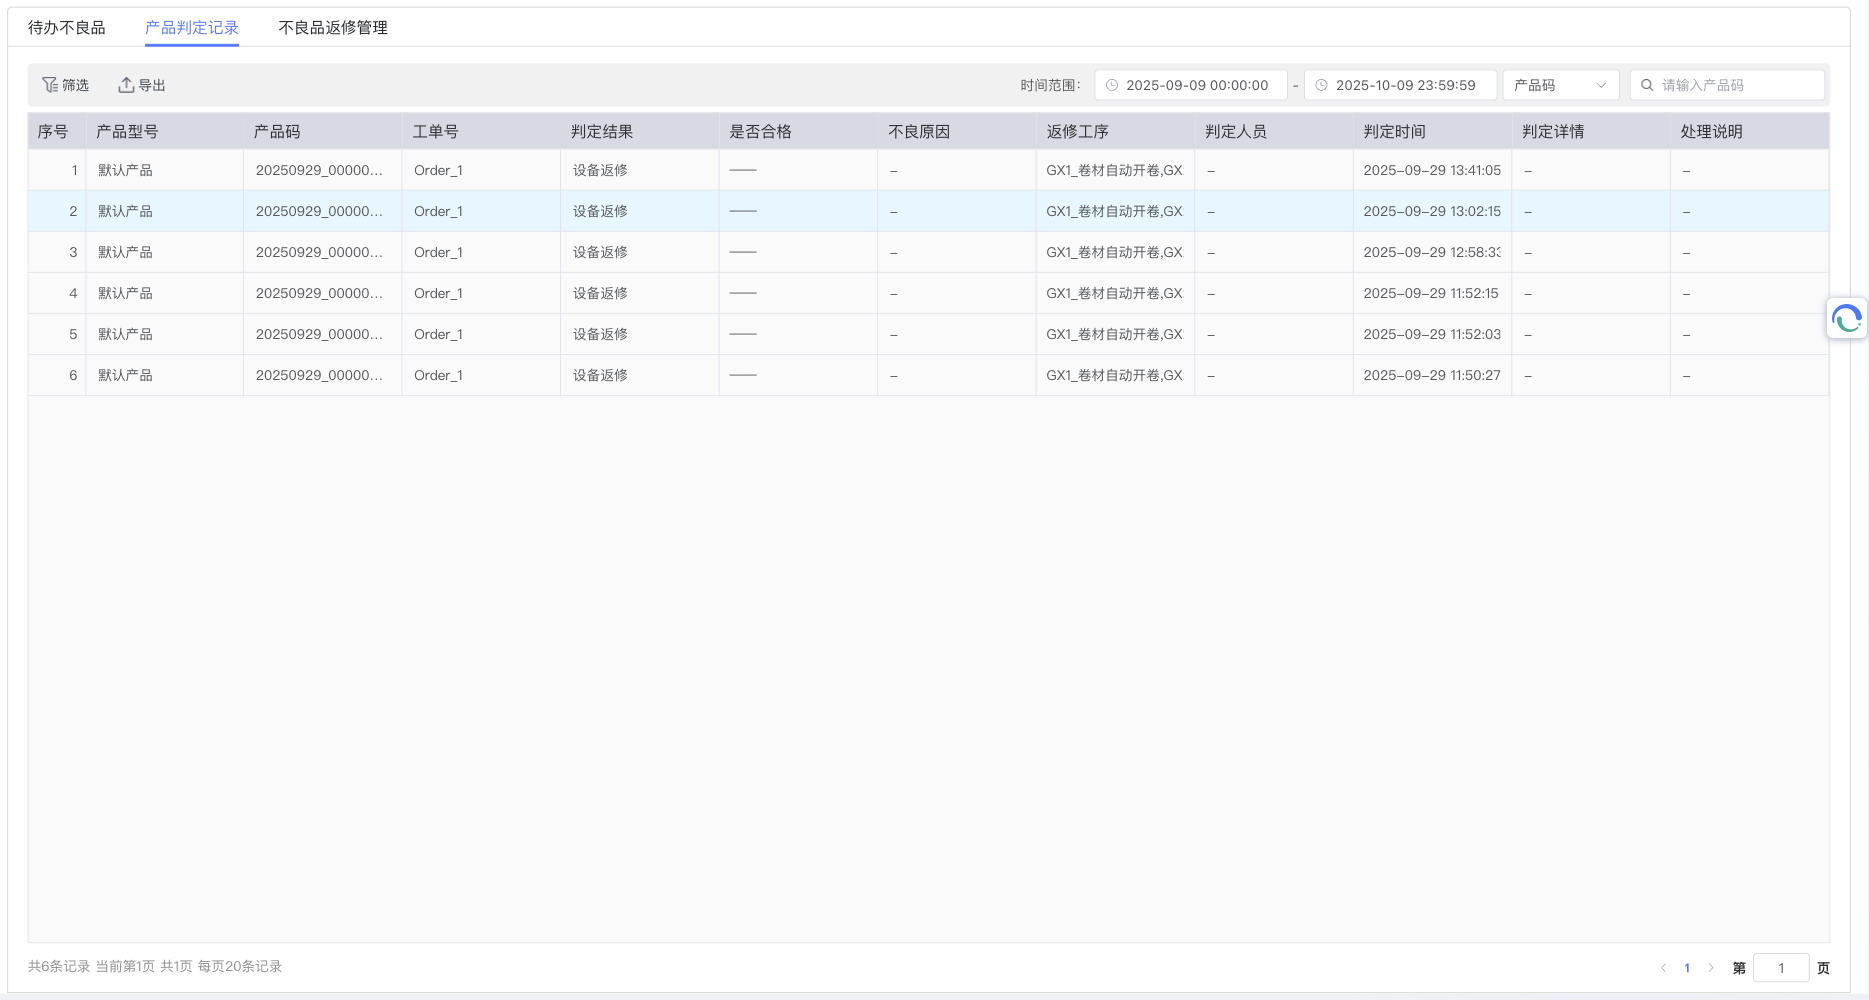Viewport: 1869px width, 1000px height.
Task: Click the 判定时间 column header
Action: (1394, 131)
